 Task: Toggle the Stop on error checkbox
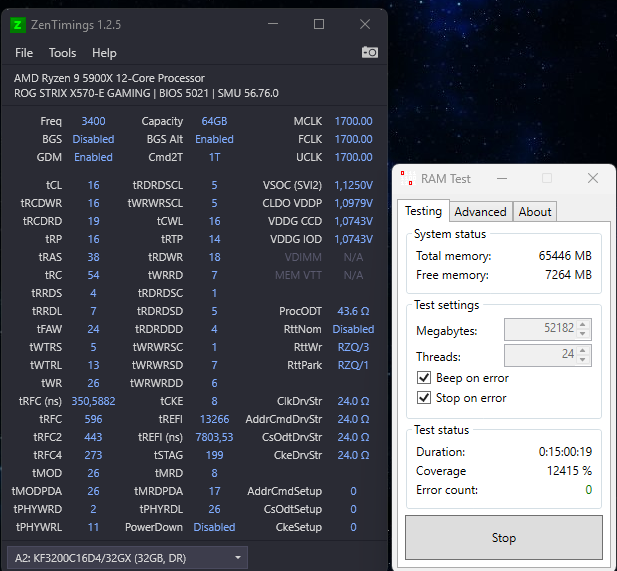[x=424, y=397]
